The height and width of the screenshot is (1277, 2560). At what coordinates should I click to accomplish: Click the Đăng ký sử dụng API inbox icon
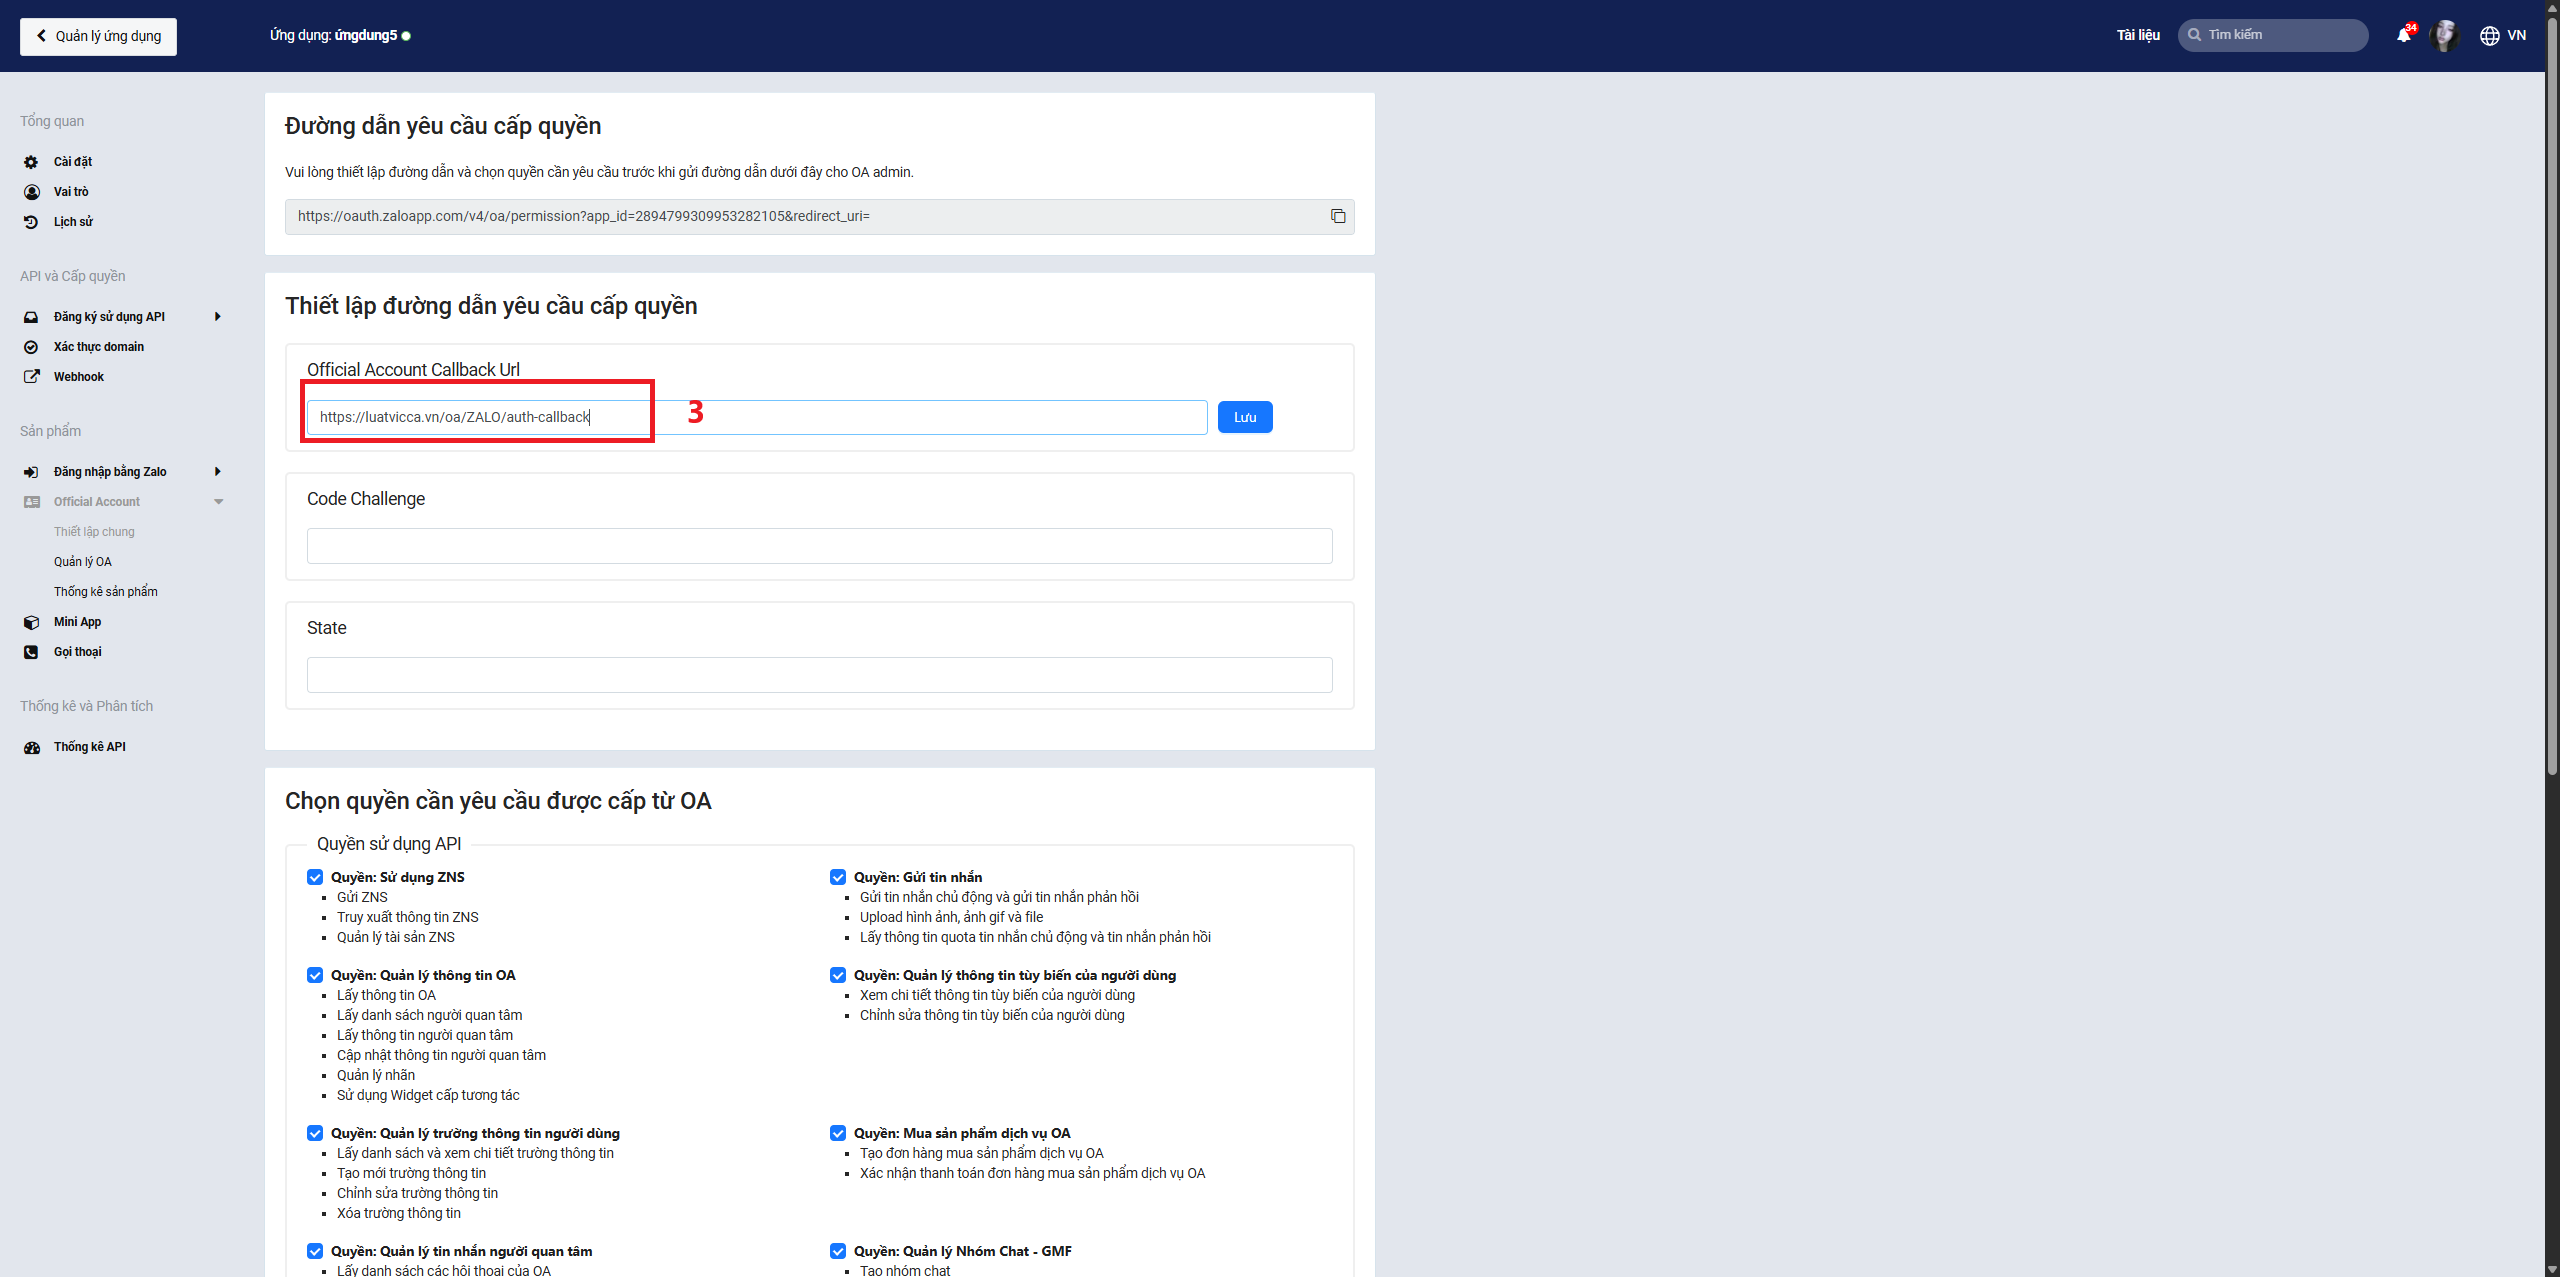coord(31,317)
